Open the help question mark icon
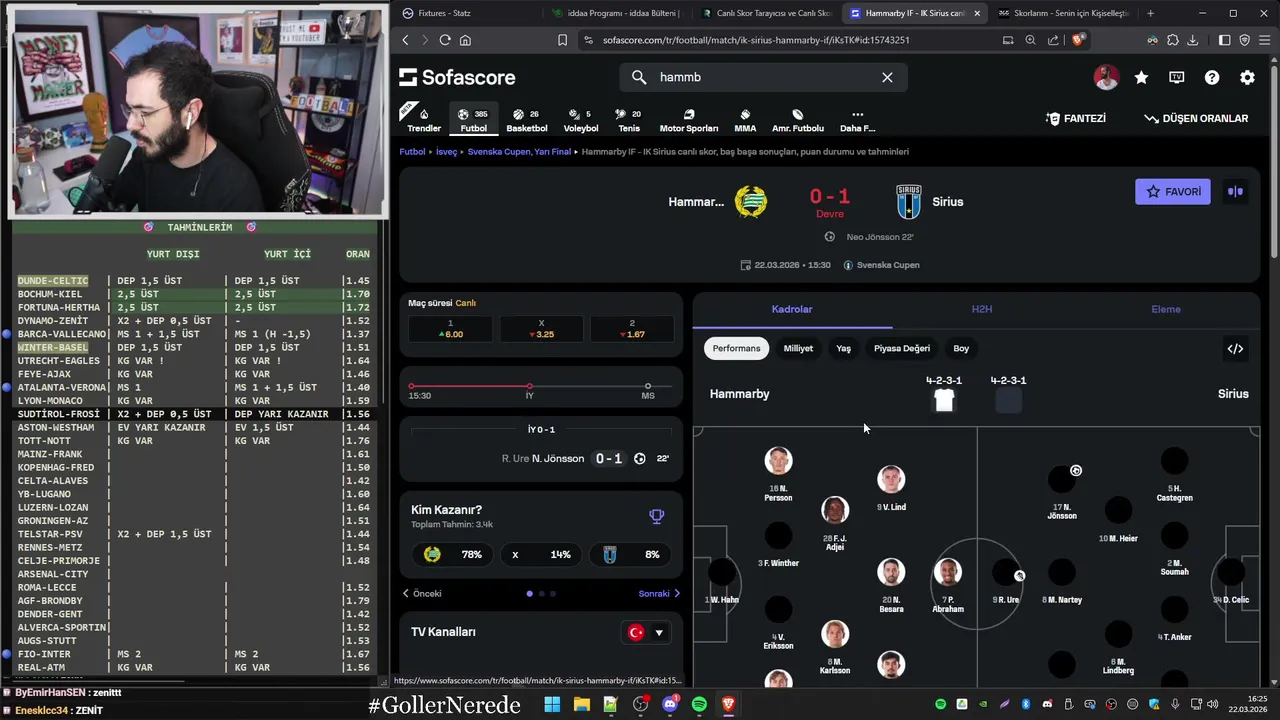Screen dimensions: 1280x720 click(x=1212, y=77)
